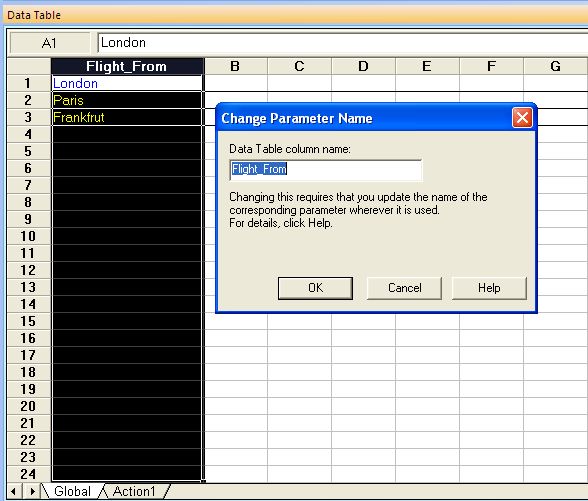Click the select-all corner of the grid

pyautogui.click(x=29, y=66)
